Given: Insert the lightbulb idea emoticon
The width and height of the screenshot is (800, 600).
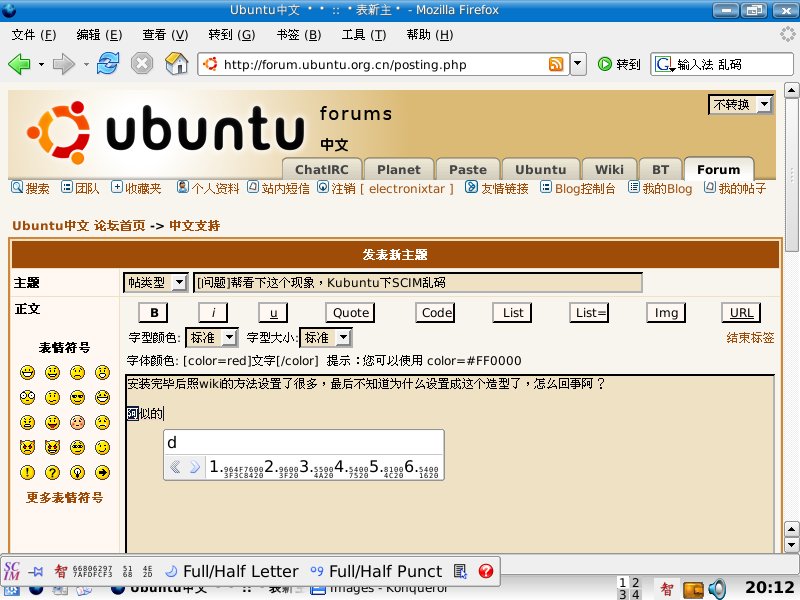Looking at the screenshot, I should (78, 472).
